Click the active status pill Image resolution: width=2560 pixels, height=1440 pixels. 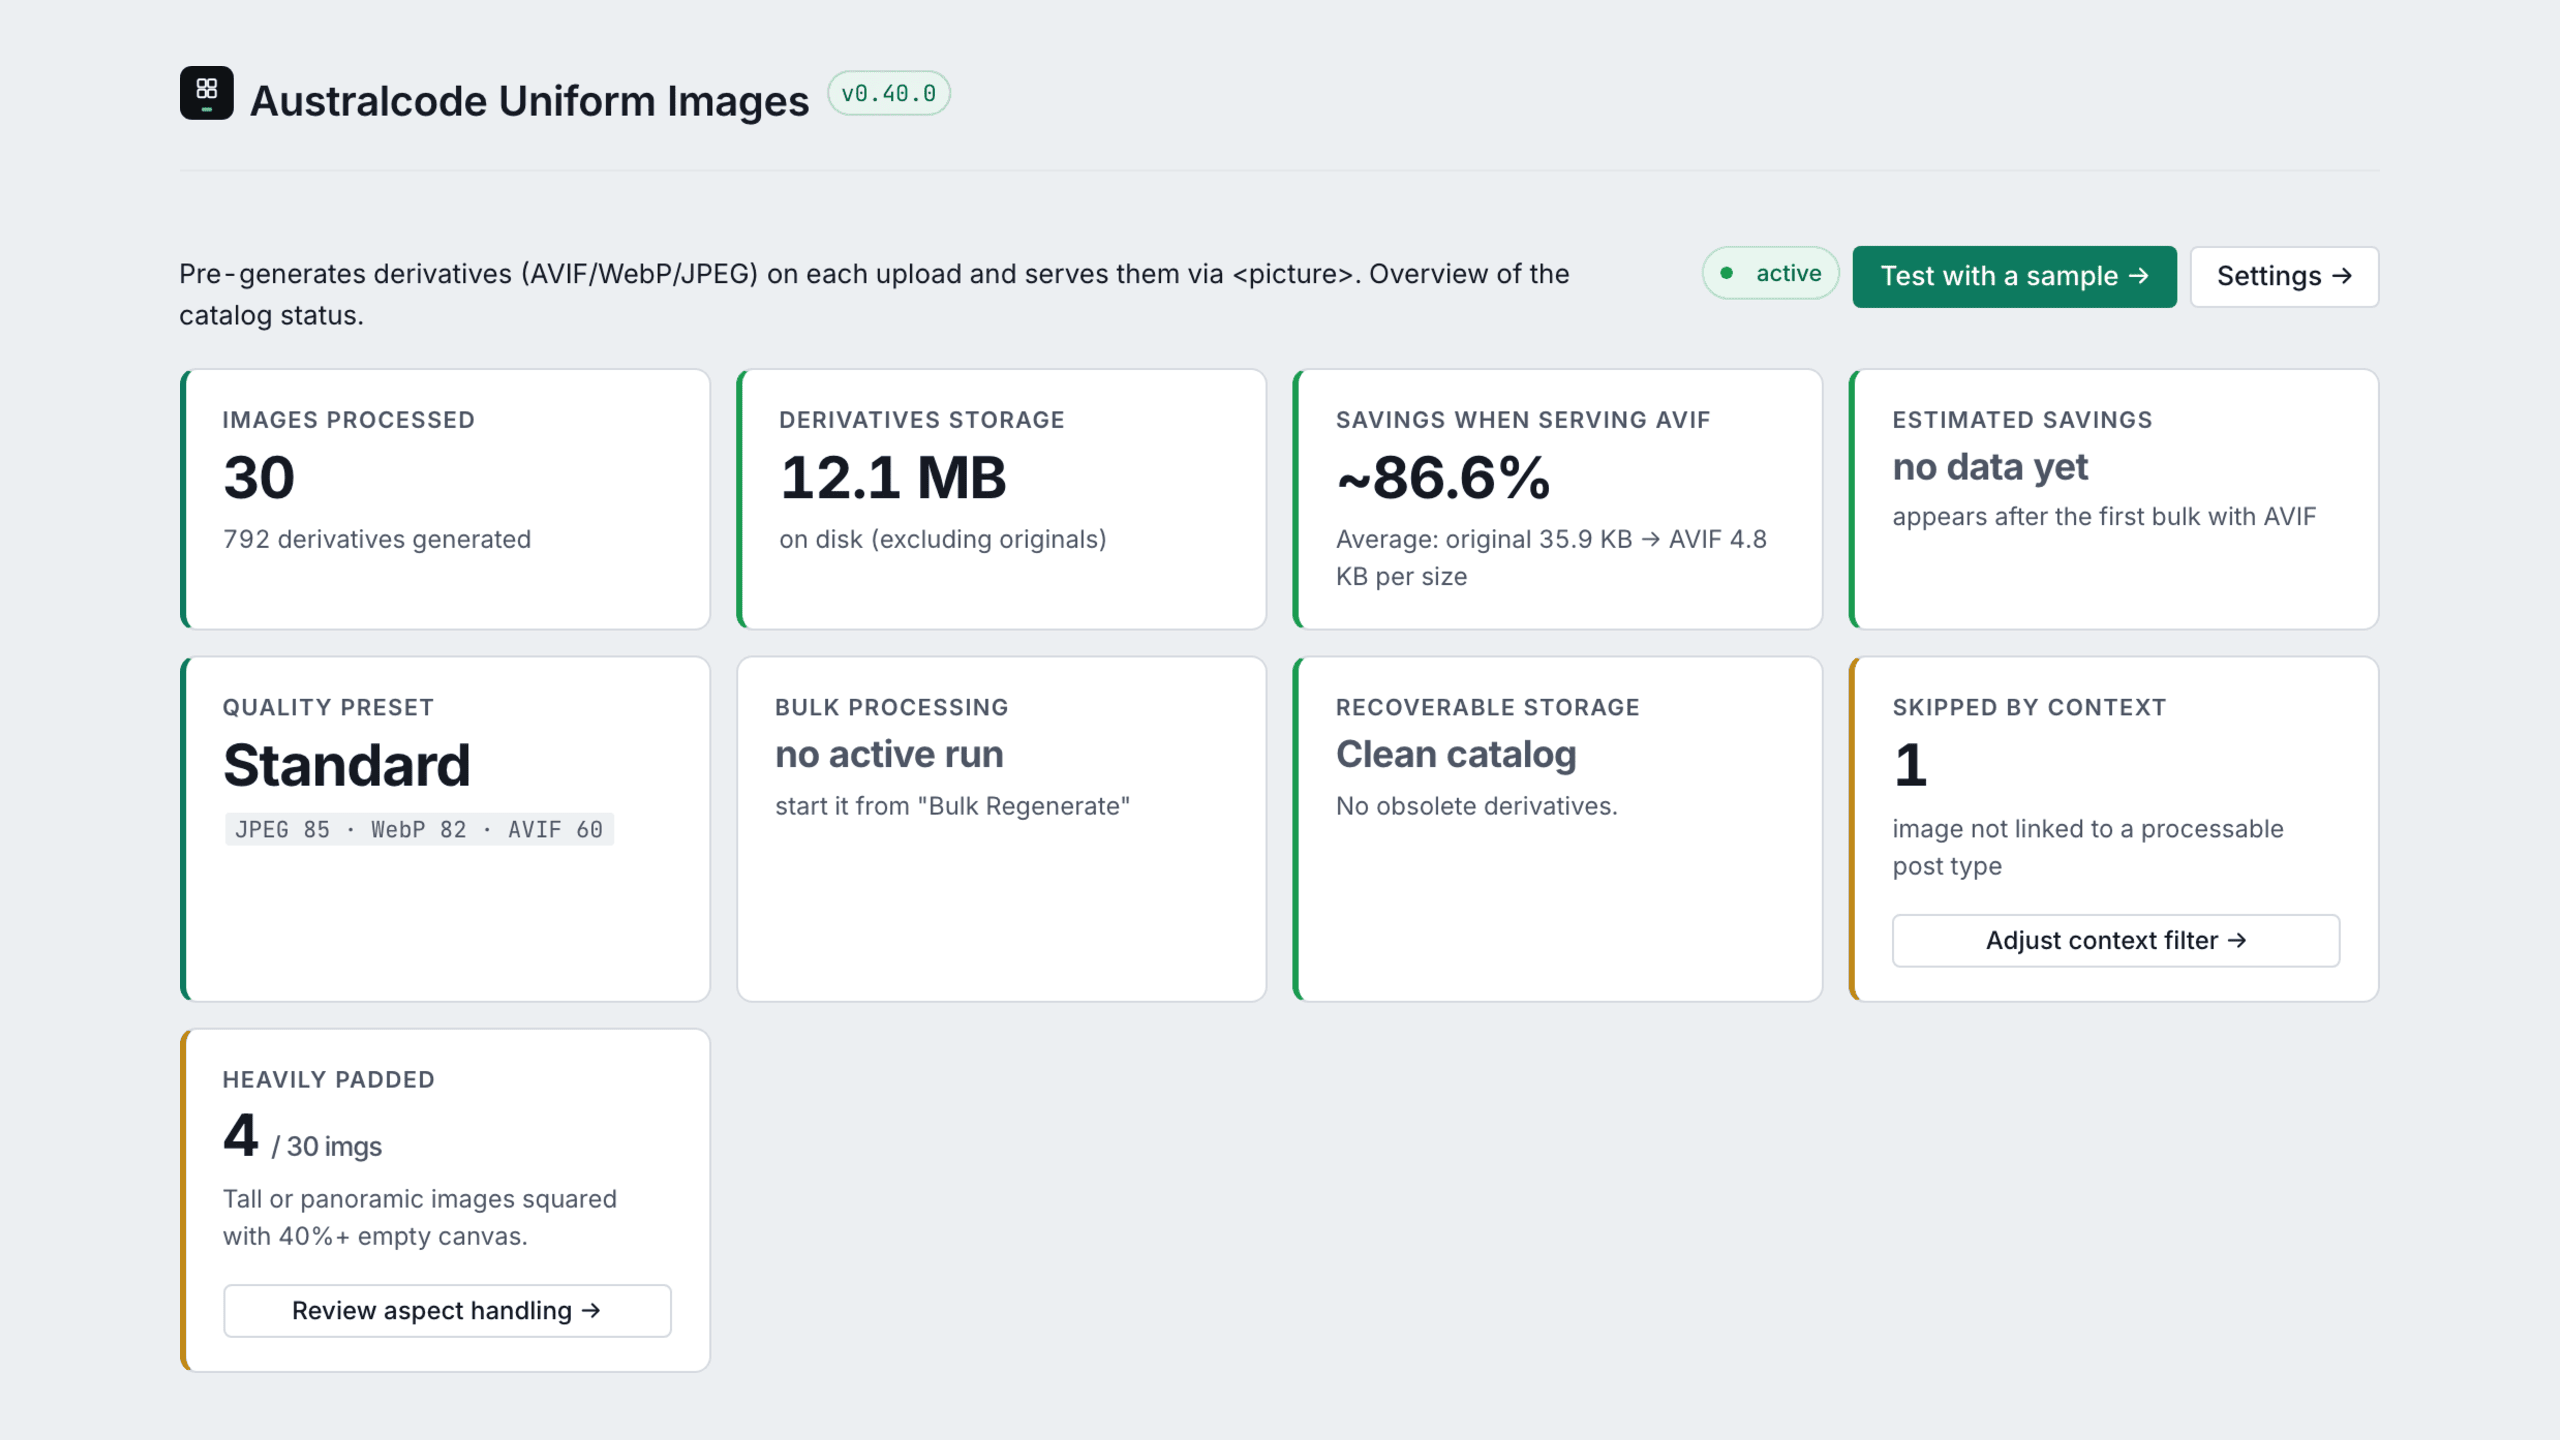[1770, 273]
